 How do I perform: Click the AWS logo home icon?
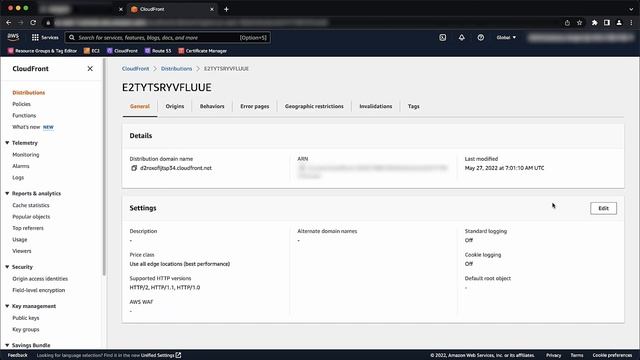pos(13,37)
